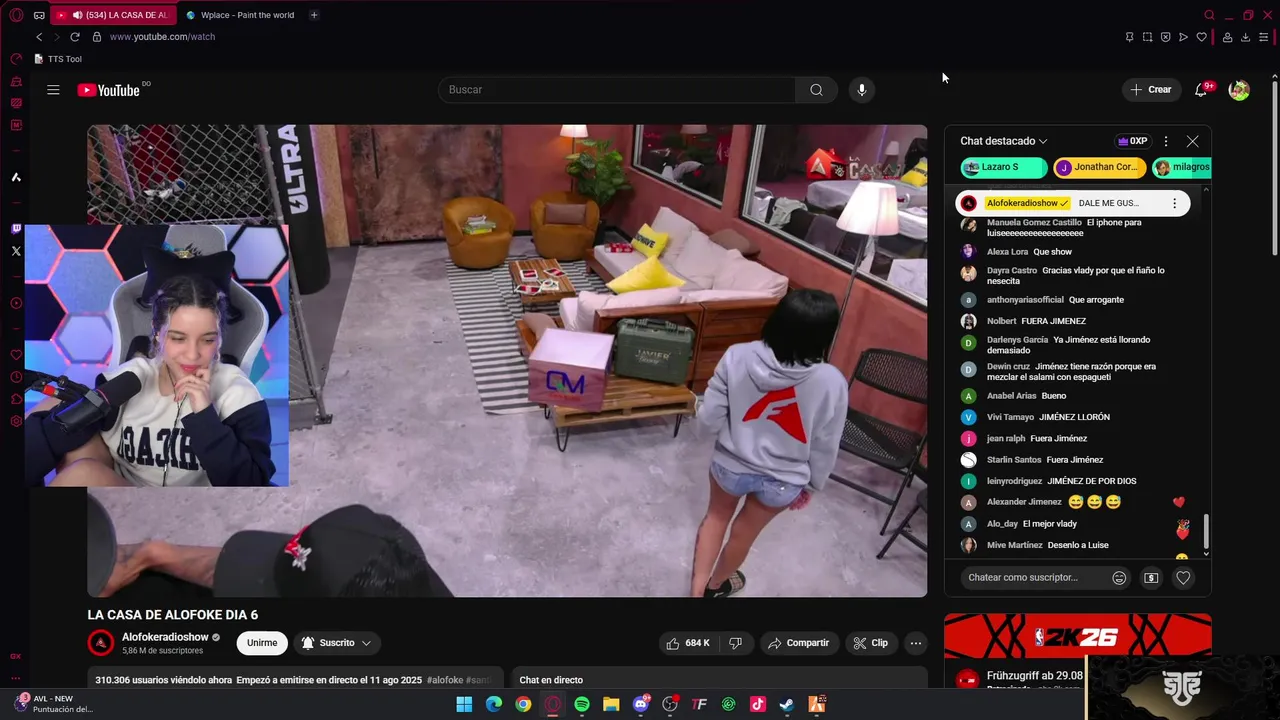Open the NBA 2K26 ad thumbnail
The height and width of the screenshot is (720, 1280).
1078,637
